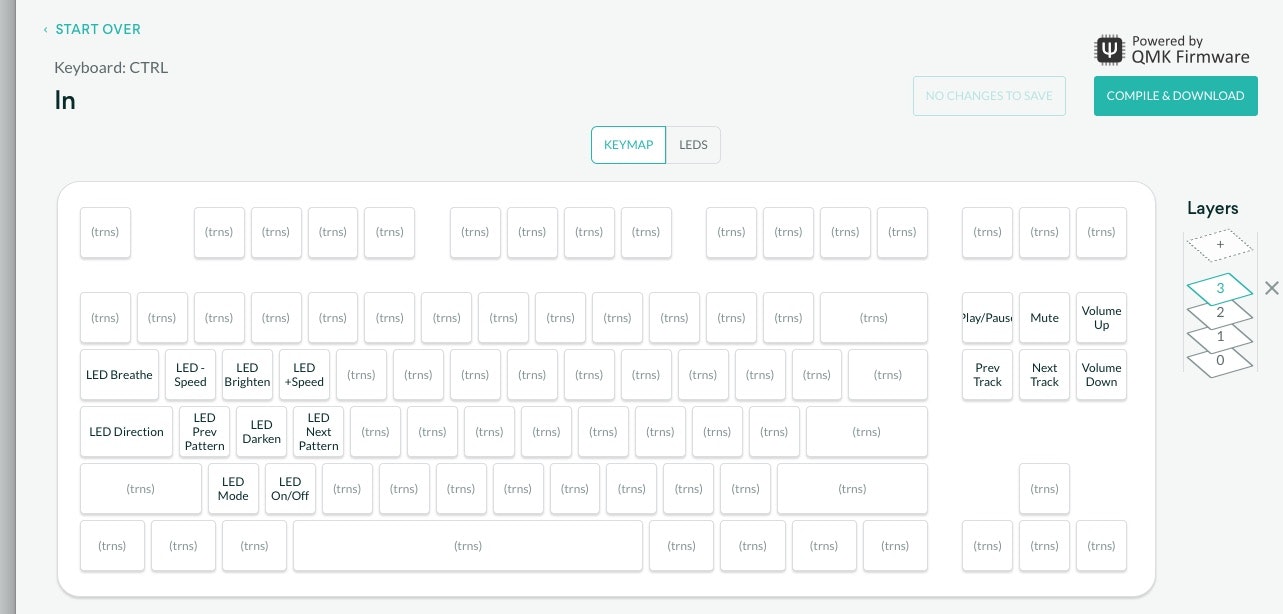The width and height of the screenshot is (1283, 614).
Task: Select layer 1 in Layers stack
Action: click(1219, 337)
